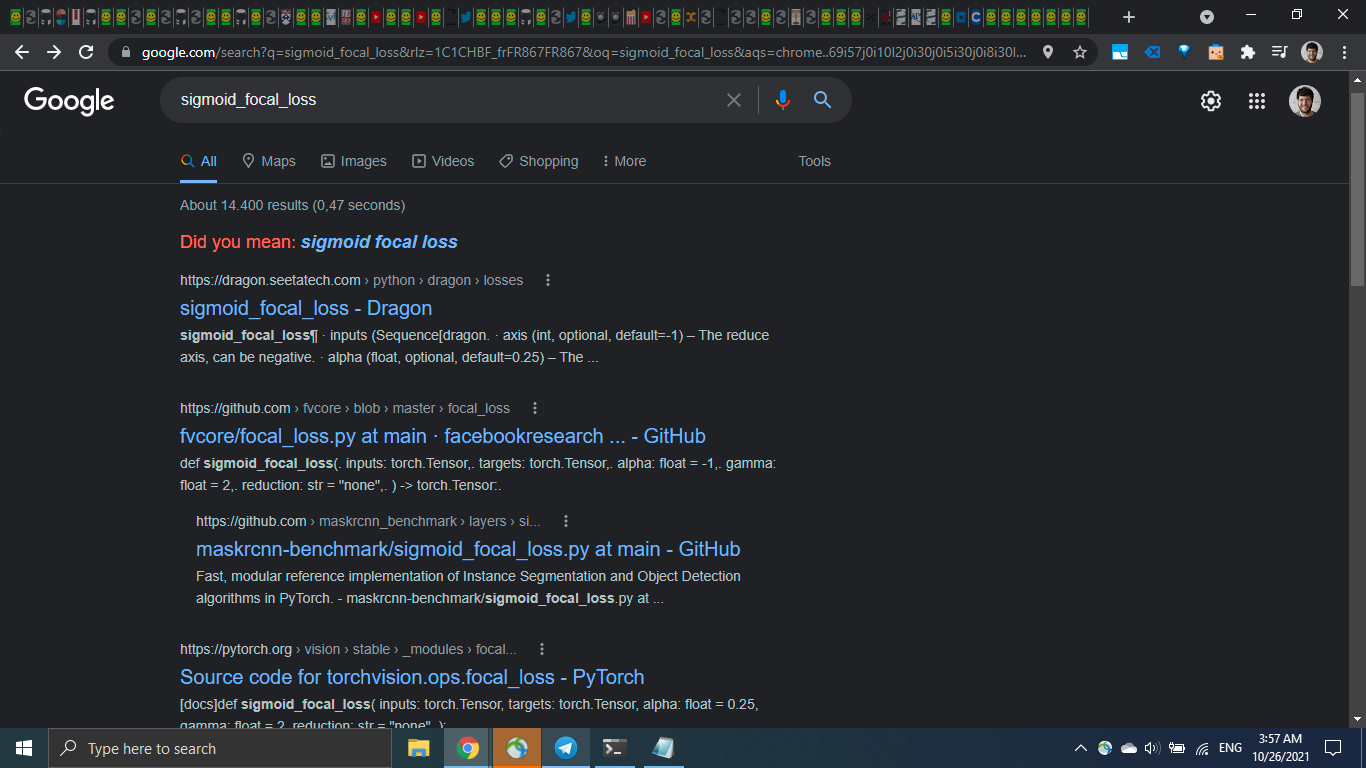Open the tab search dropdown arrow
The image size is (1366, 768).
click(1207, 17)
